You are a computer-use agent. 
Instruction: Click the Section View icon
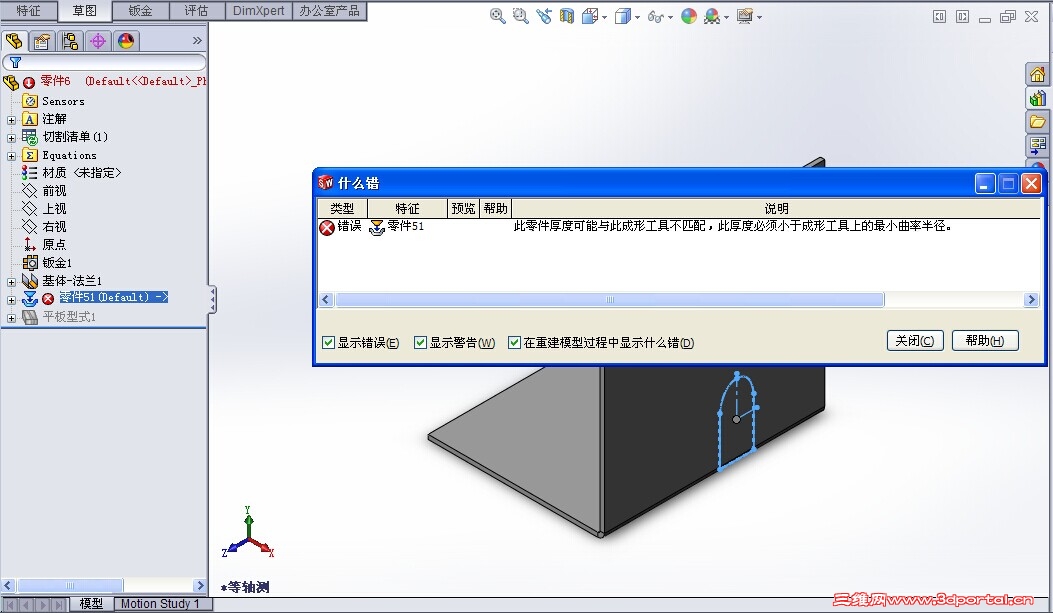(567, 17)
